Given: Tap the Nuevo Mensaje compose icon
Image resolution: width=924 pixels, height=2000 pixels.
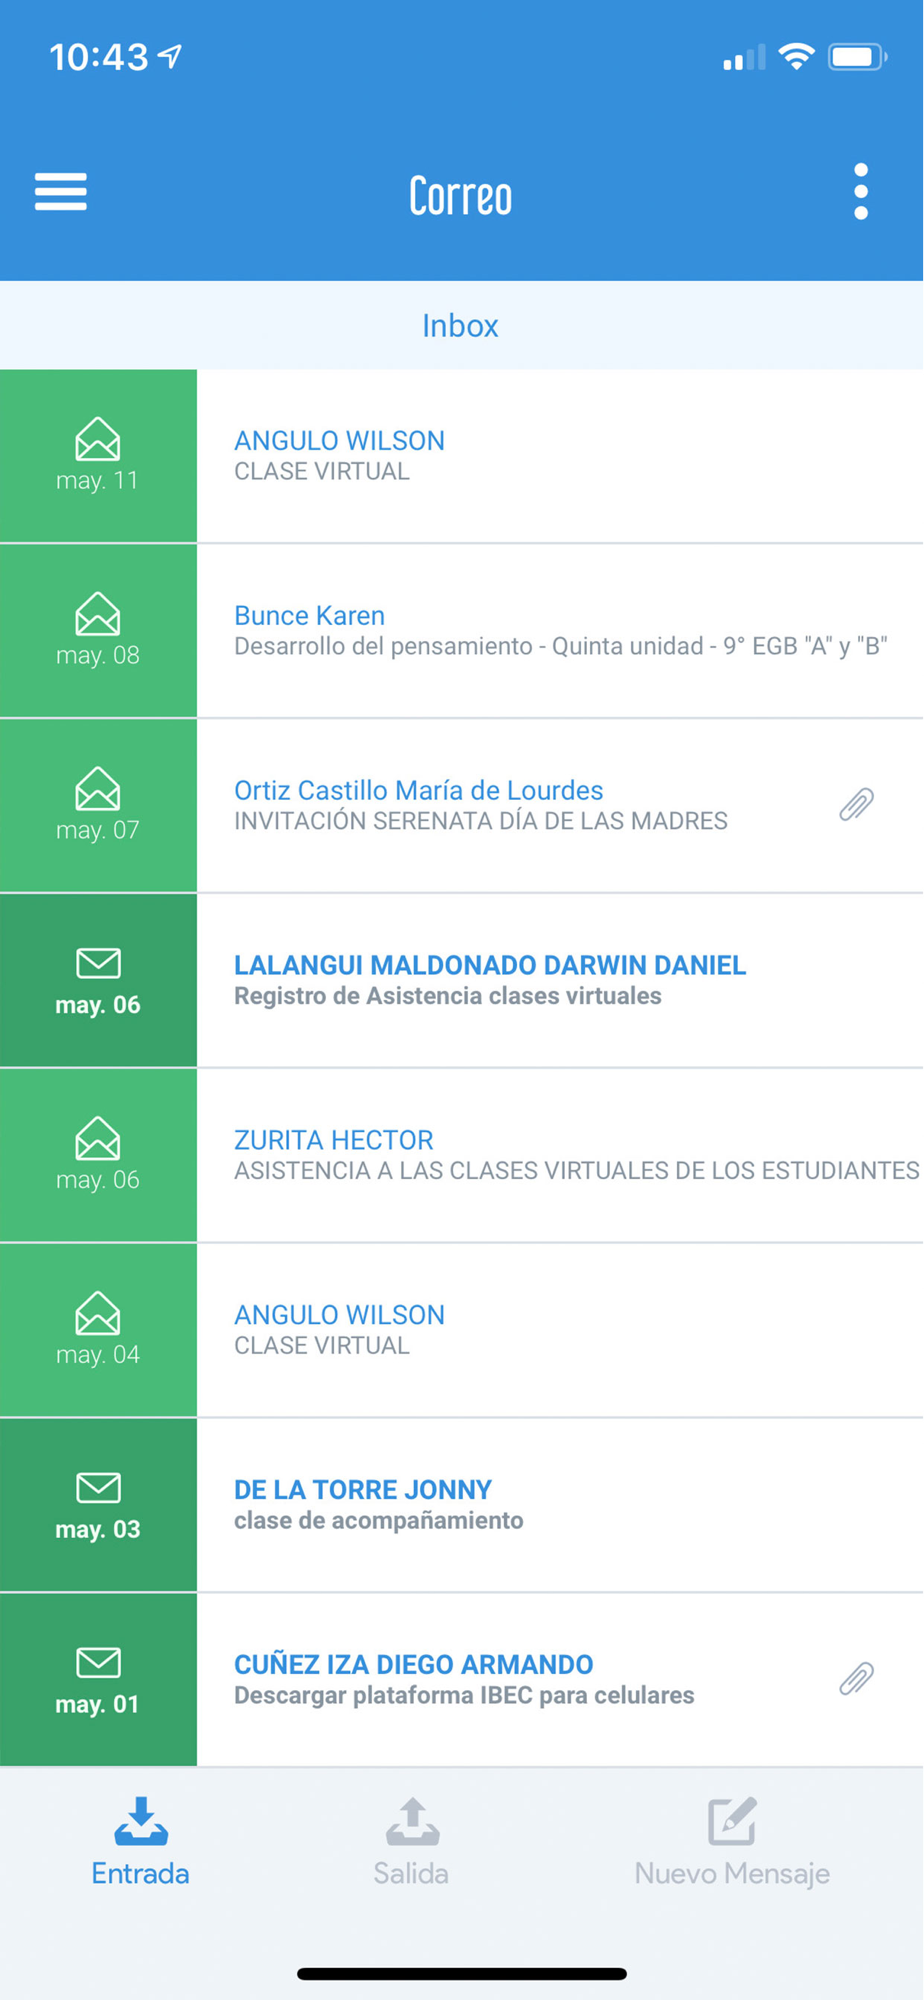Looking at the screenshot, I should 733,1821.
